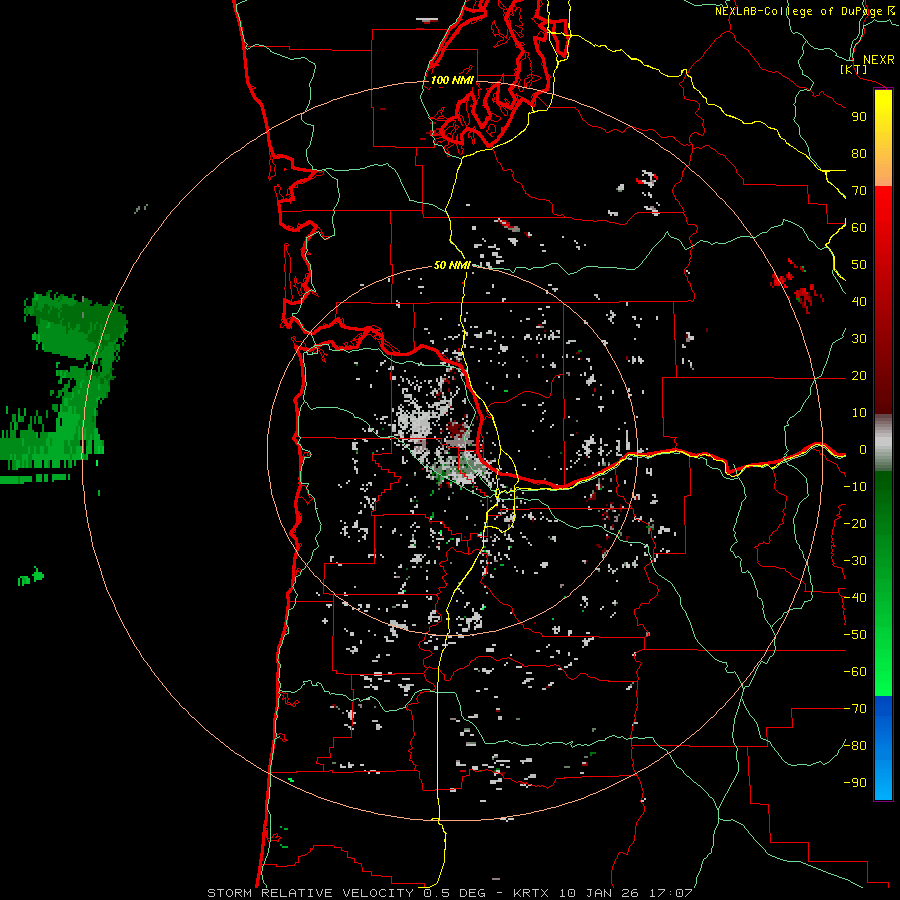Click the 30 value on velocity scale

[x=859, y=339]
